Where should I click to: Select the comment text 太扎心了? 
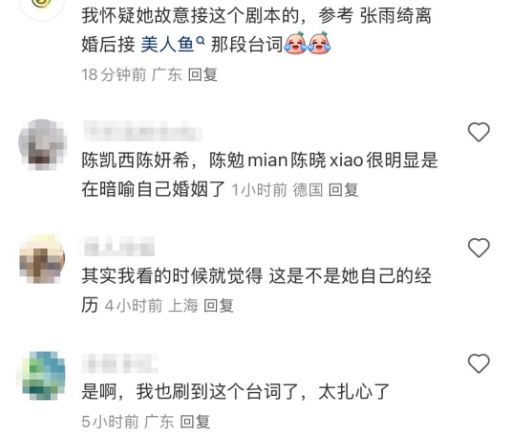354,391
